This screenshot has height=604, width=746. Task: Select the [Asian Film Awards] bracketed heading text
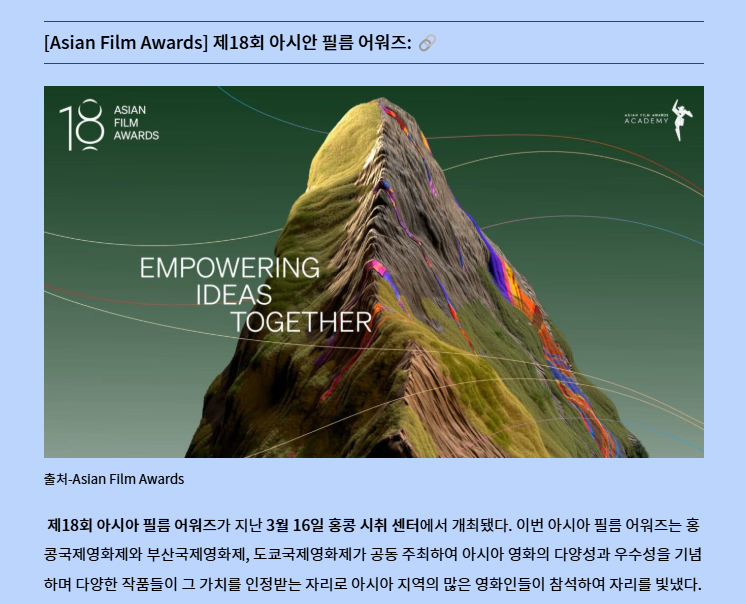point(126,43)
